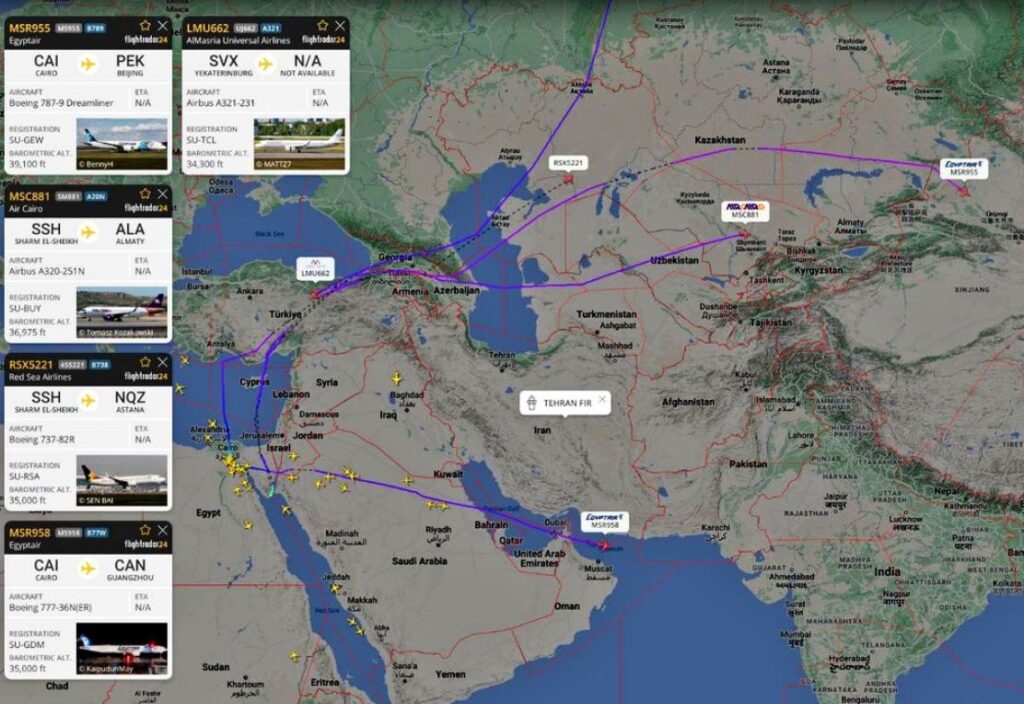The image size is (1024, 704).
Task: Click the flightradar24 logo on MSR955 card
Action: pos(146,40)
